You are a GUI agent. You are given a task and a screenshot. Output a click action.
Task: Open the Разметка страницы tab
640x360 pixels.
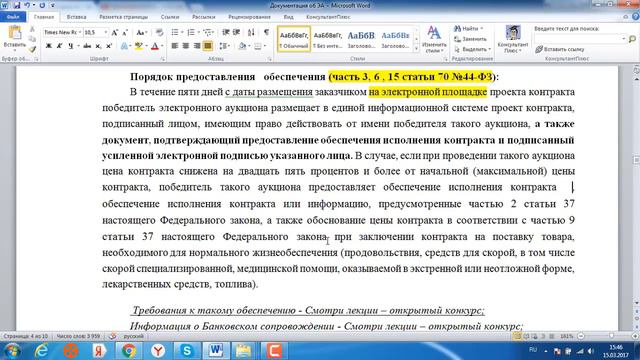point(123,17)
